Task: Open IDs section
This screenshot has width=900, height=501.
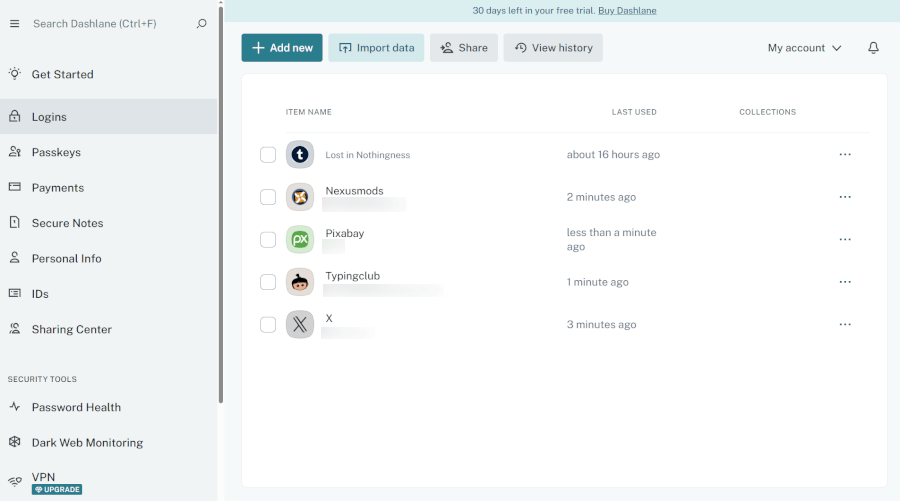Action: [108, 294]
